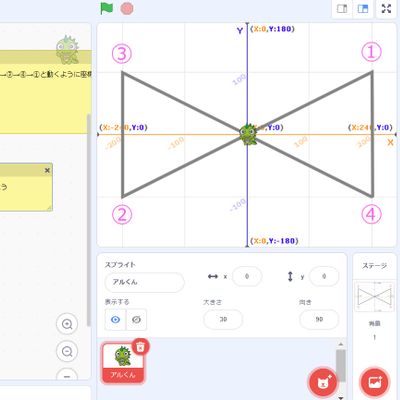Click the sprite x position field
400x400 pixels.
click(247, 276)
